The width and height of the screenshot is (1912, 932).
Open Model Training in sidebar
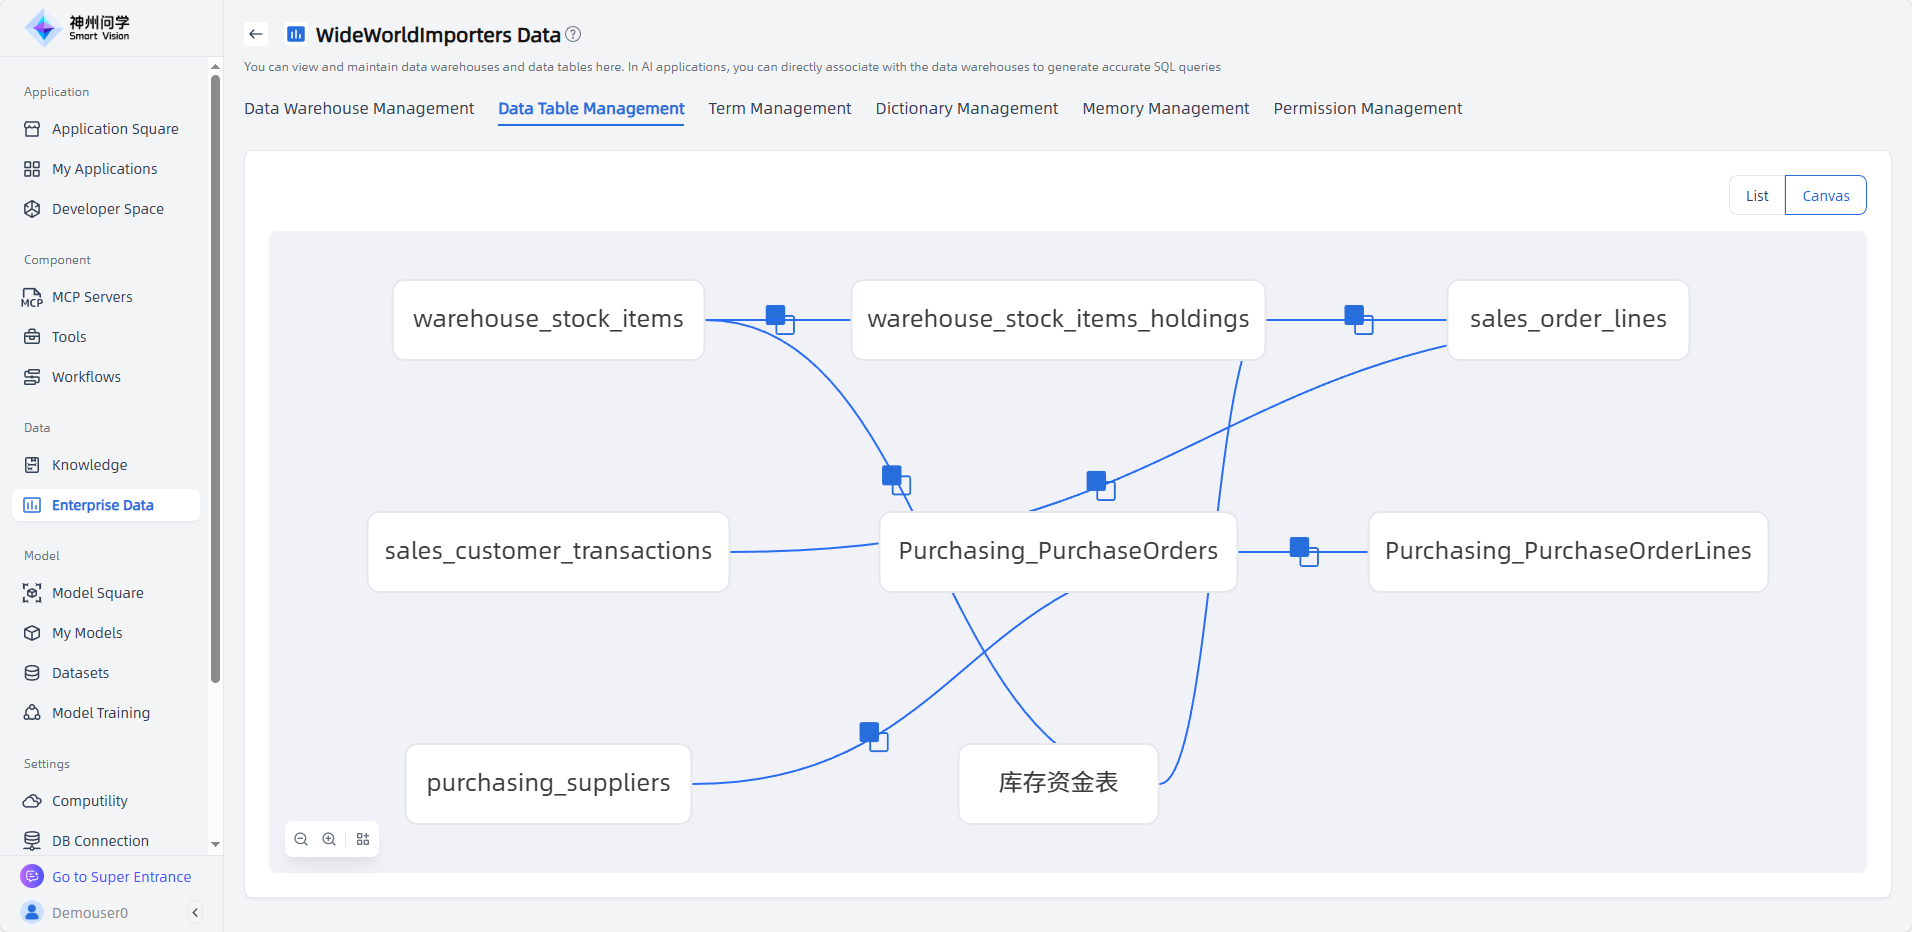coord(101,713)
